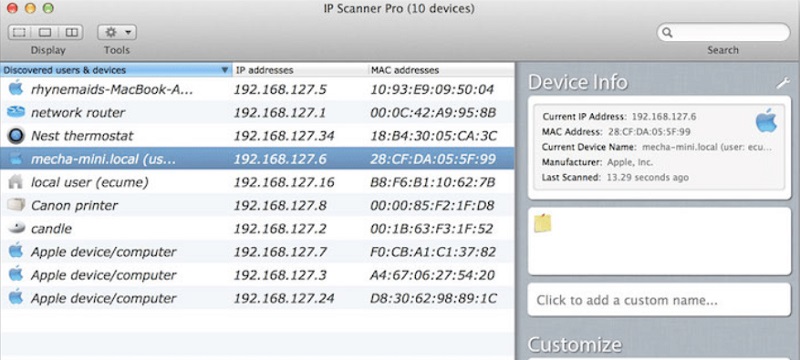The height and width of the screenshot is (360, 800).
Task: Click MAC address B8:F6:B1:10:62:7B
Action: pyautogui.click(x=433, y=183)
